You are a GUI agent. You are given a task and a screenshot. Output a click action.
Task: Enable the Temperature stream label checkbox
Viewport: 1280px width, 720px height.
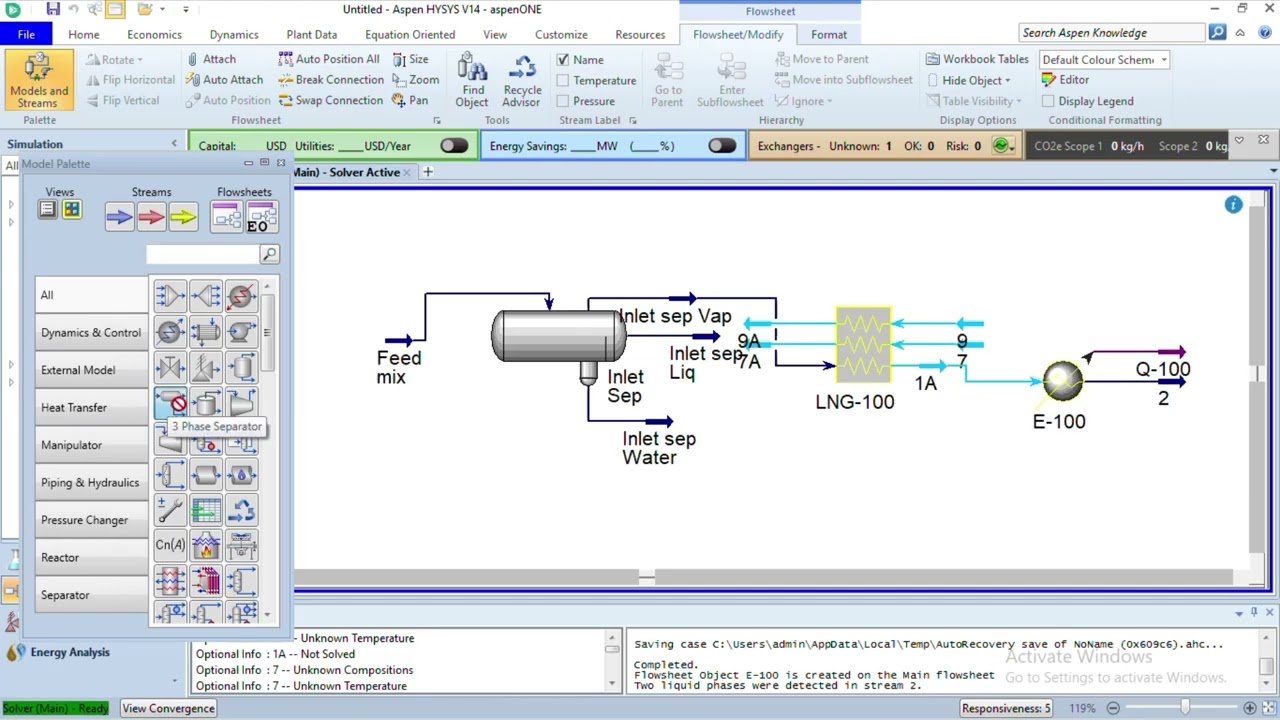coord(562,81)
